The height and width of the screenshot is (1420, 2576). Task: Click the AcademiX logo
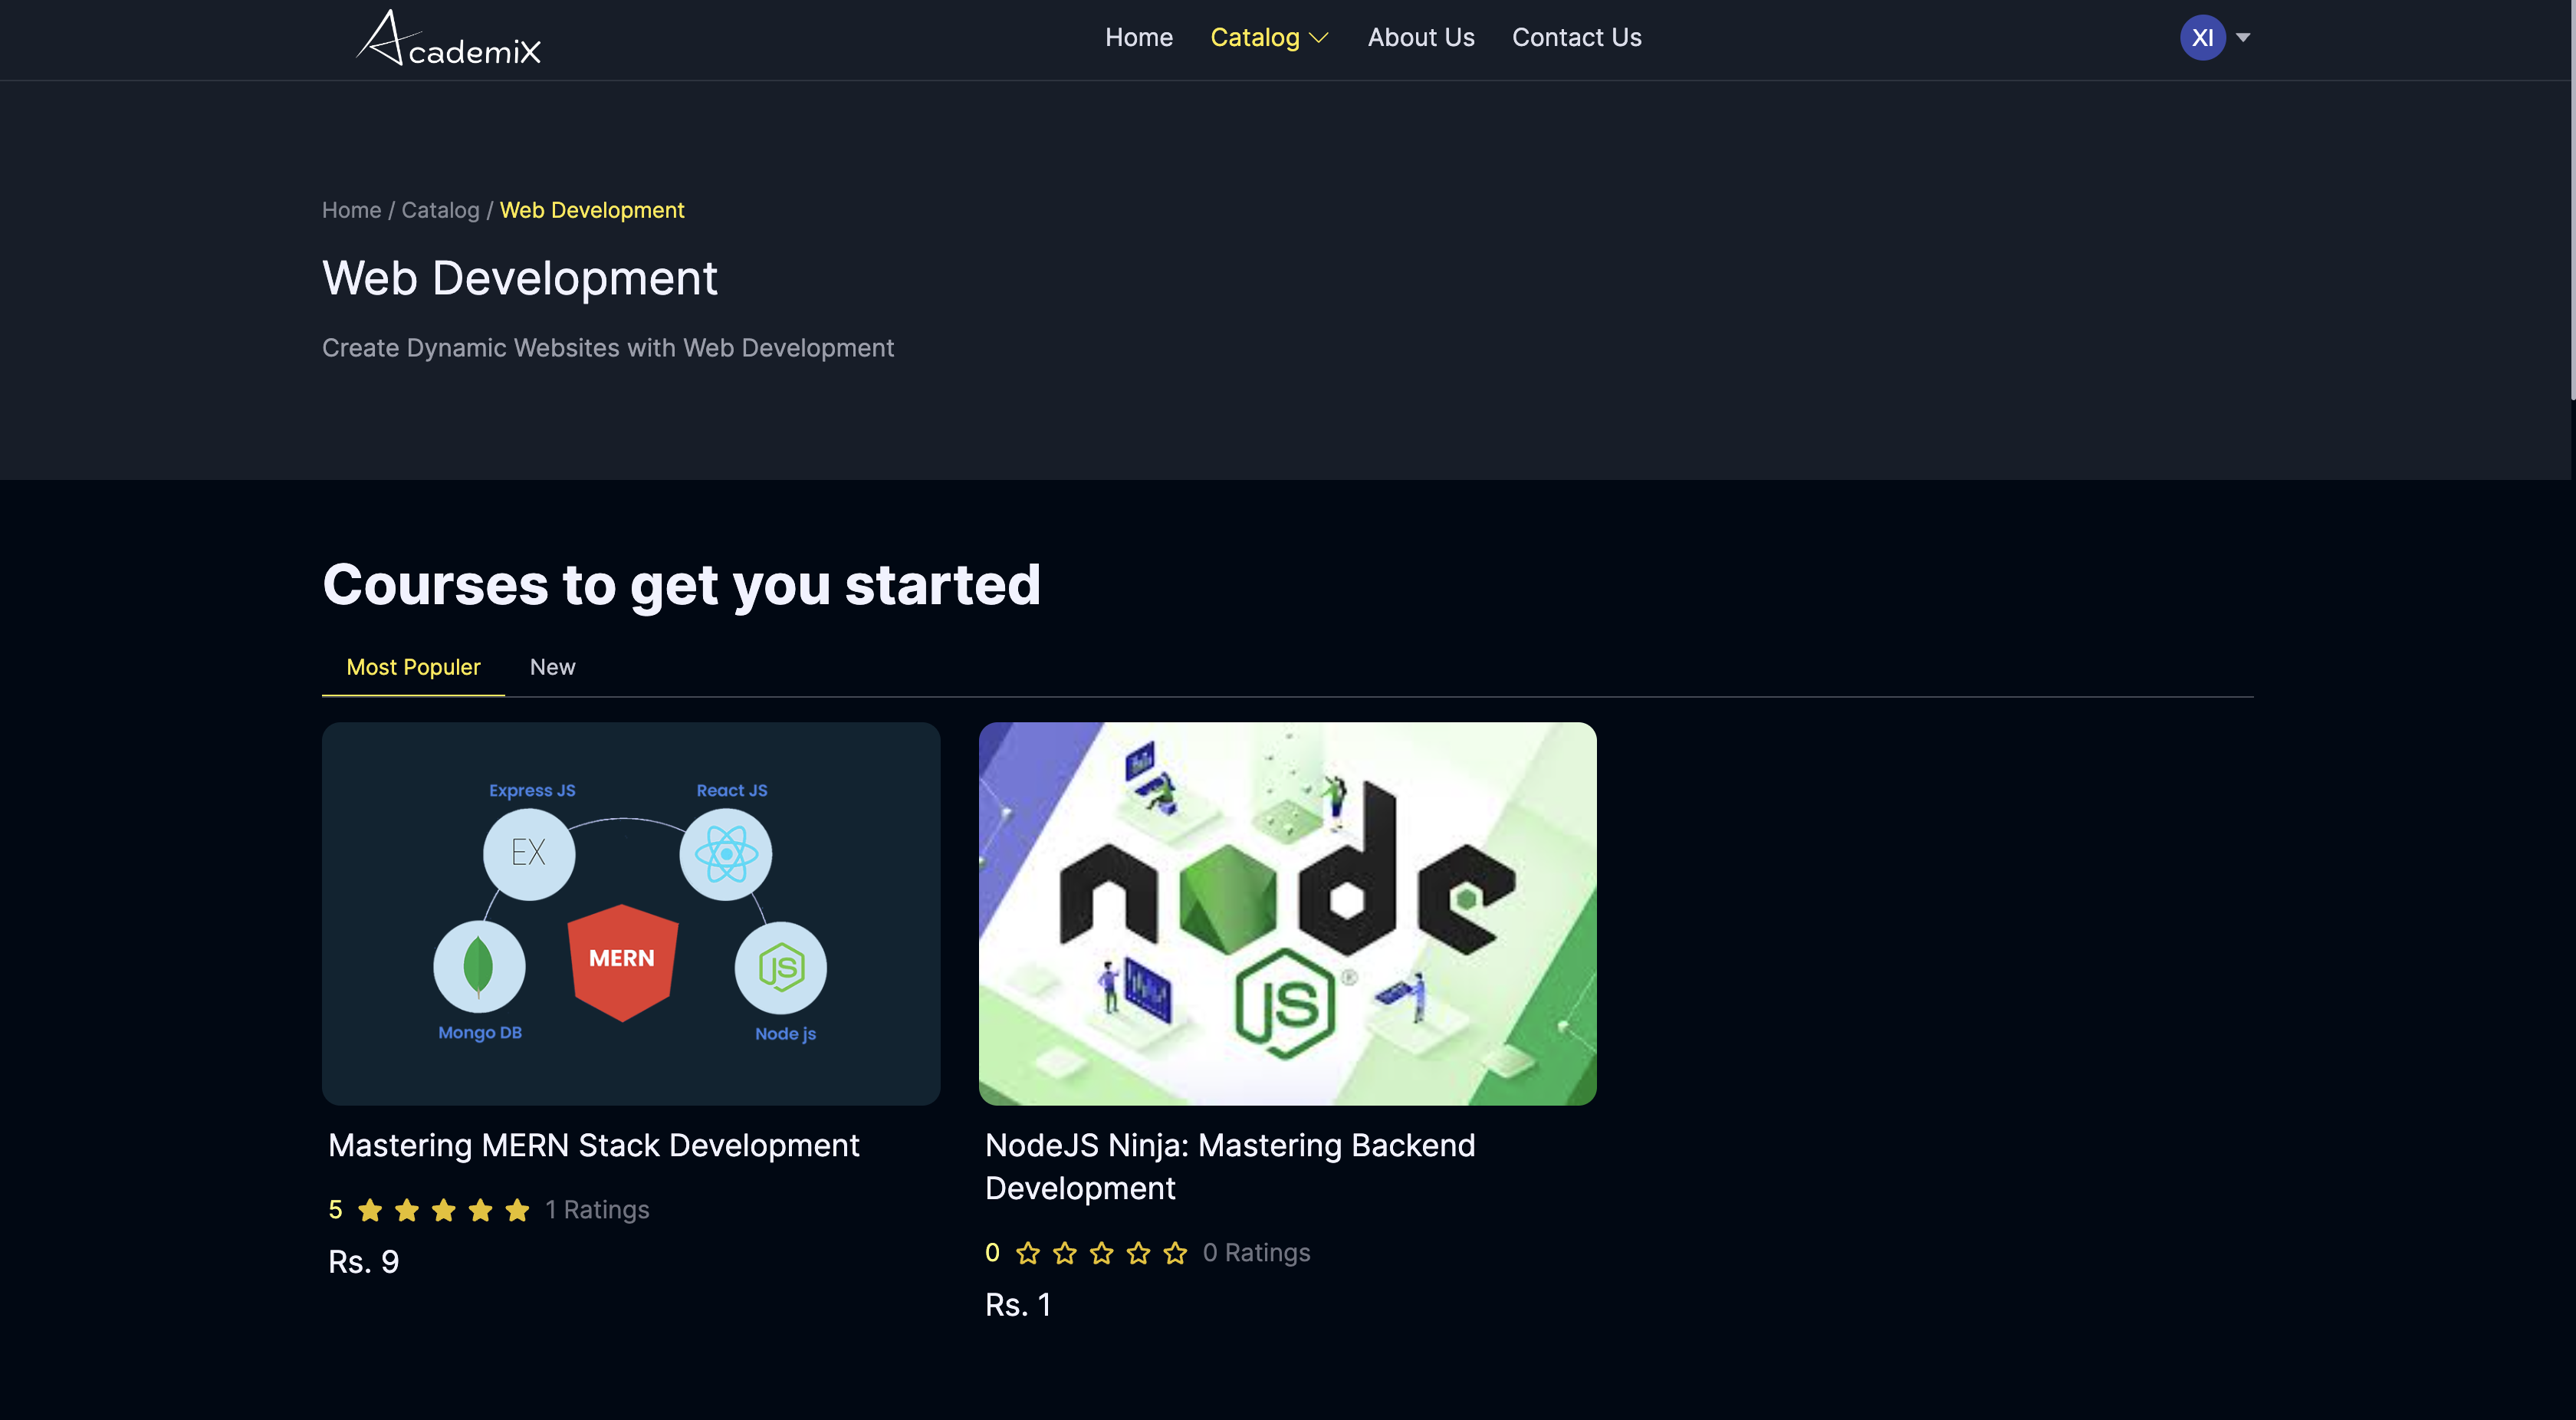click(448, 39)
